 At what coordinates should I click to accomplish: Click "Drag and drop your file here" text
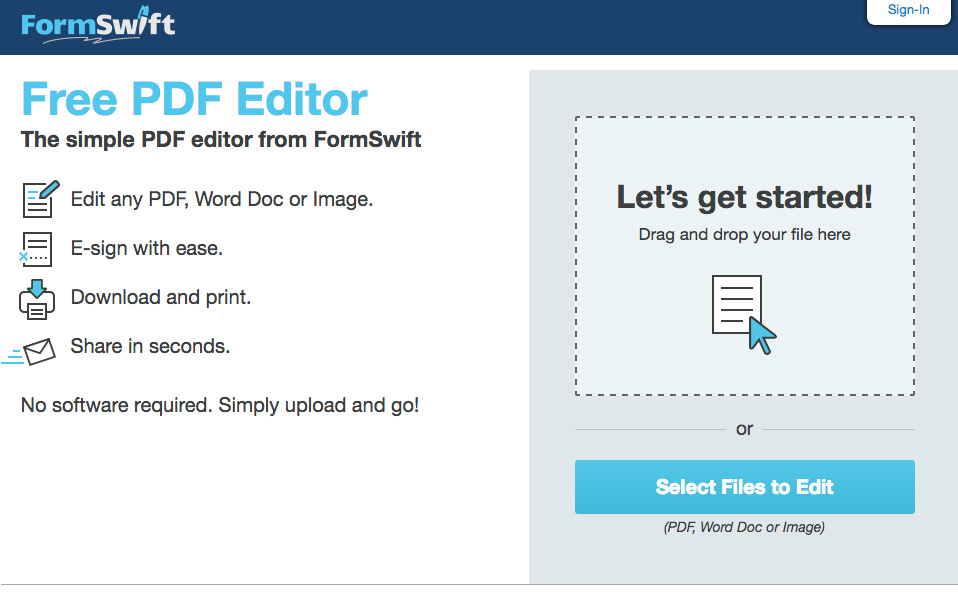click(x=744, y=235)
